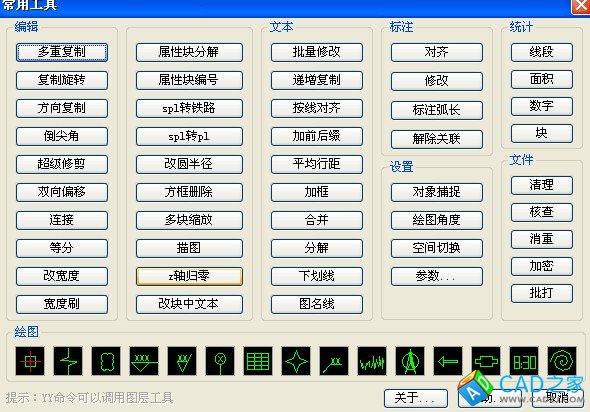Choose the circled X symbol icon
Viewport: 590px width, 412px height.
click(x=220, y=361)
